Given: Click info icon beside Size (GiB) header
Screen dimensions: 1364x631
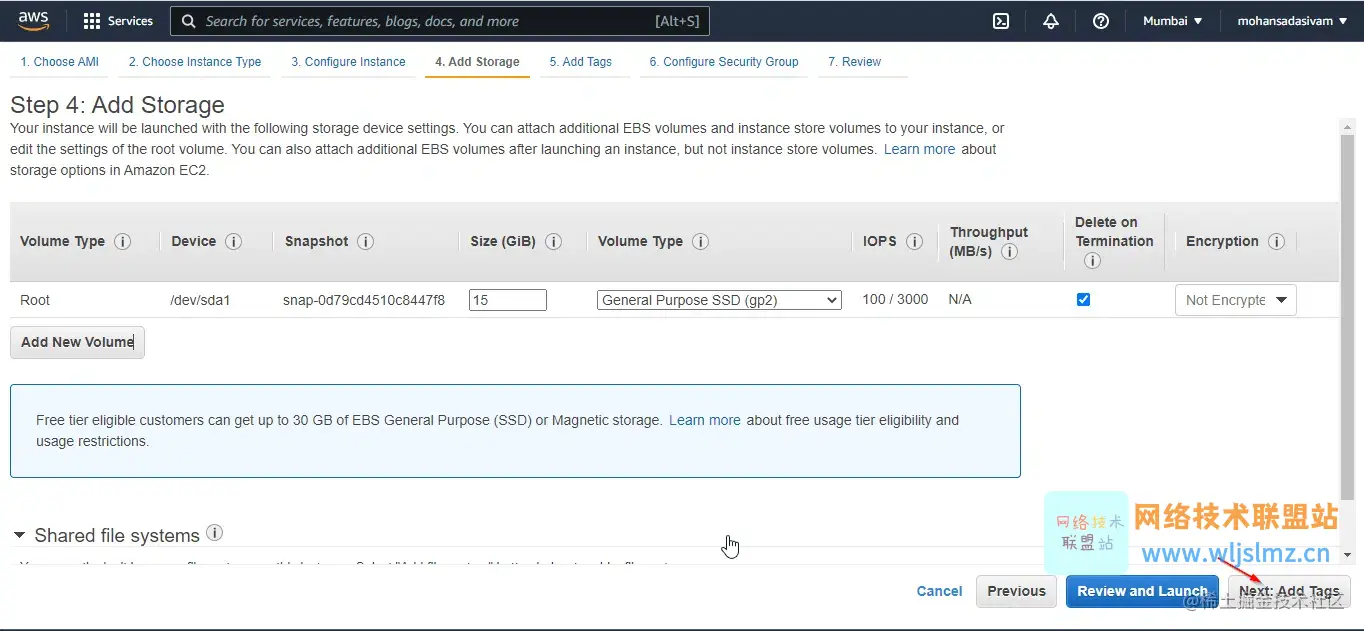Looking at the screenshot, I should coord(553,241).
